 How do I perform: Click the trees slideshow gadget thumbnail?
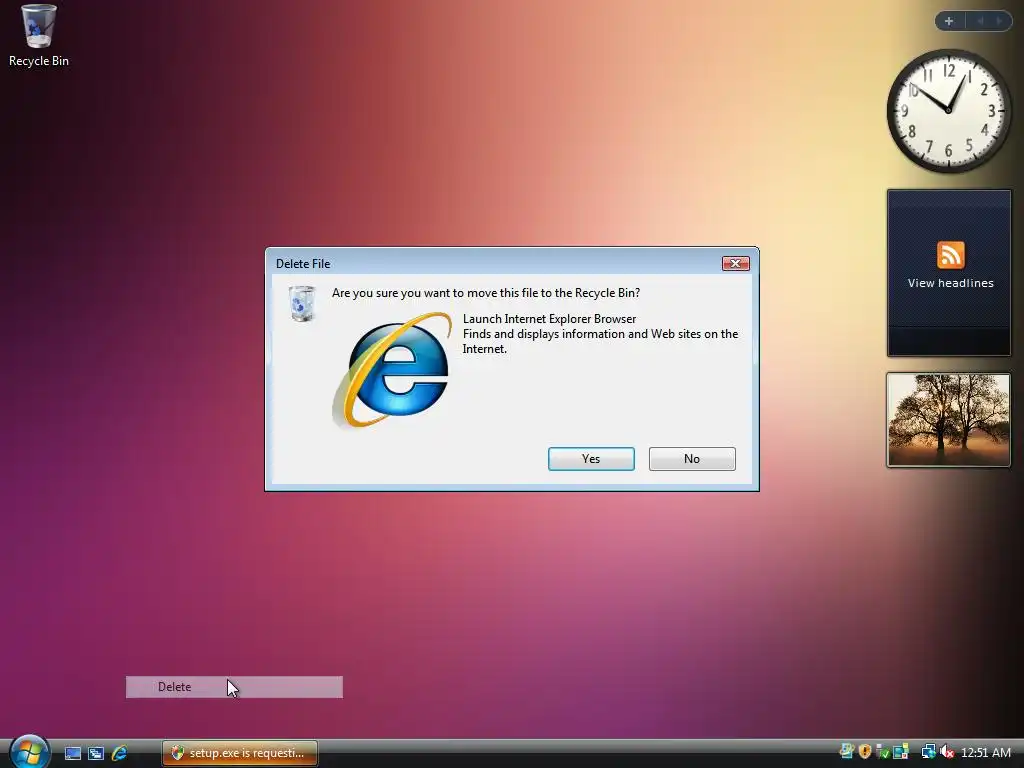click(x=948, y=420)
